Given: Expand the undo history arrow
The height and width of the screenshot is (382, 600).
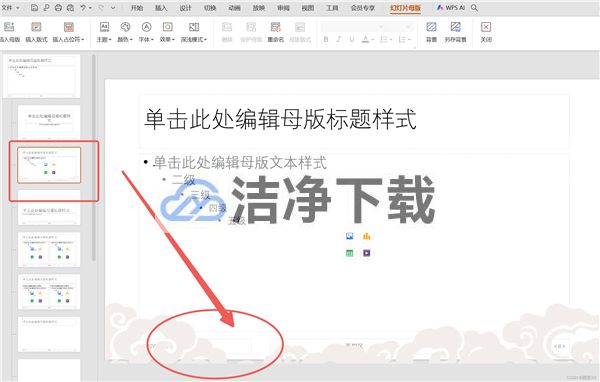Looking at the screenshot, I should 90,8.
